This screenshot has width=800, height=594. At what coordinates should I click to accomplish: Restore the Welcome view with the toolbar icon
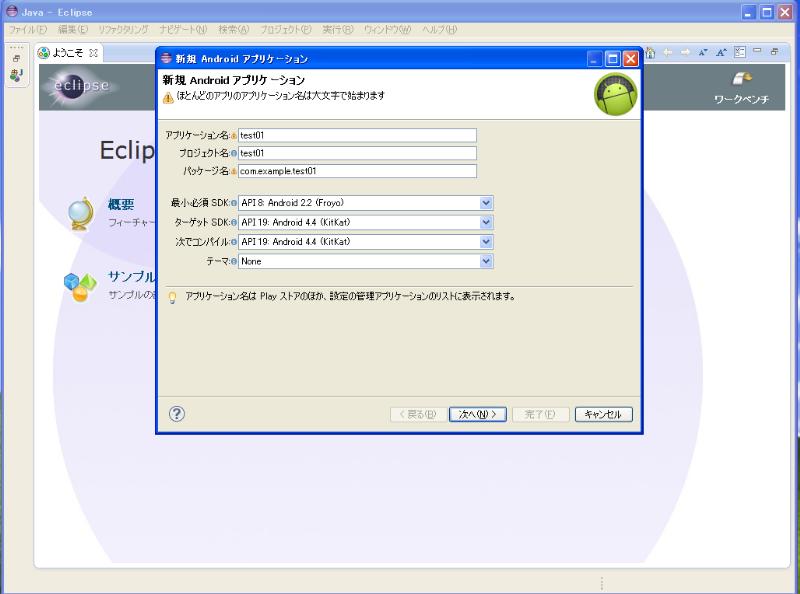pos(774,52)
